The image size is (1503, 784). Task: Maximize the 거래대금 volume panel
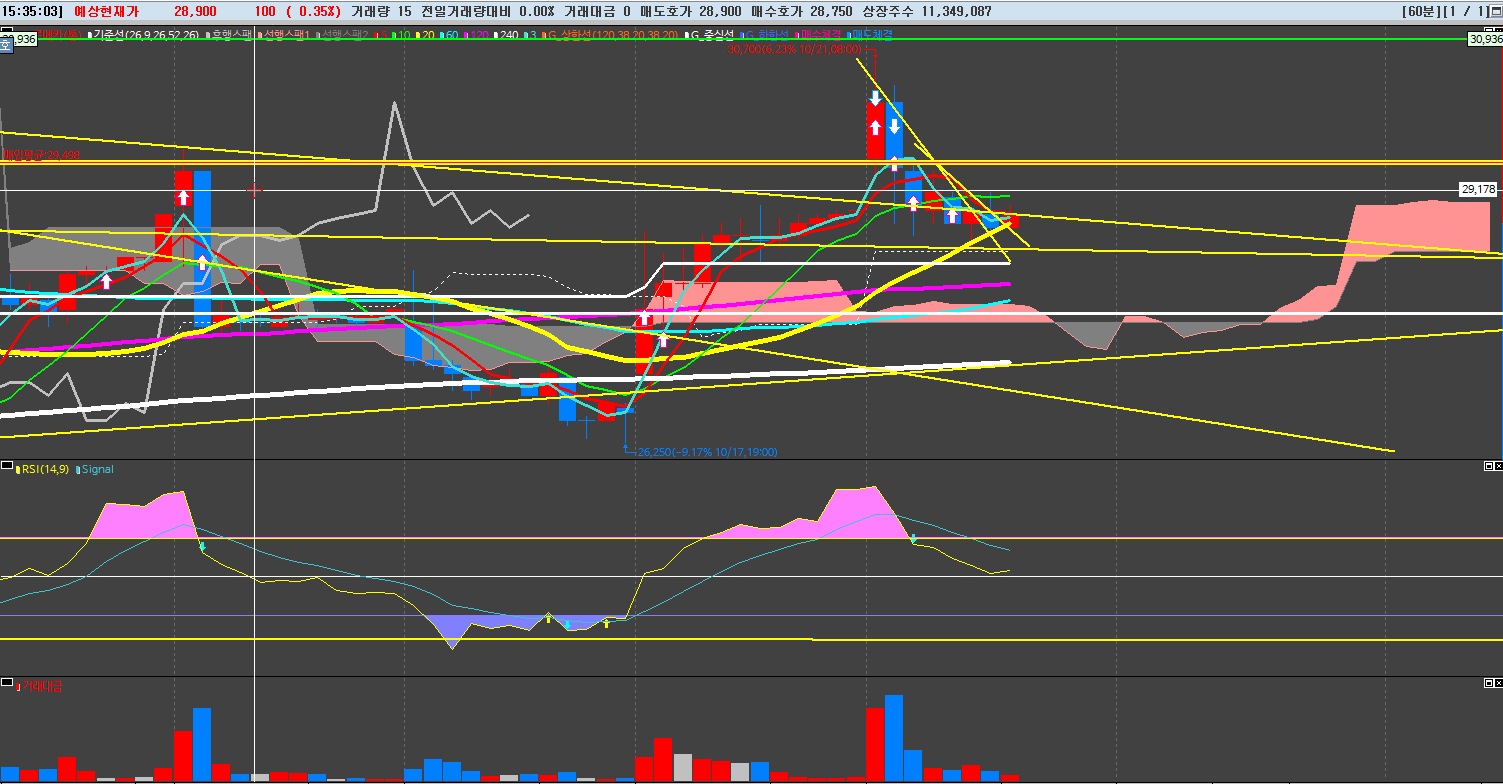1487,682
